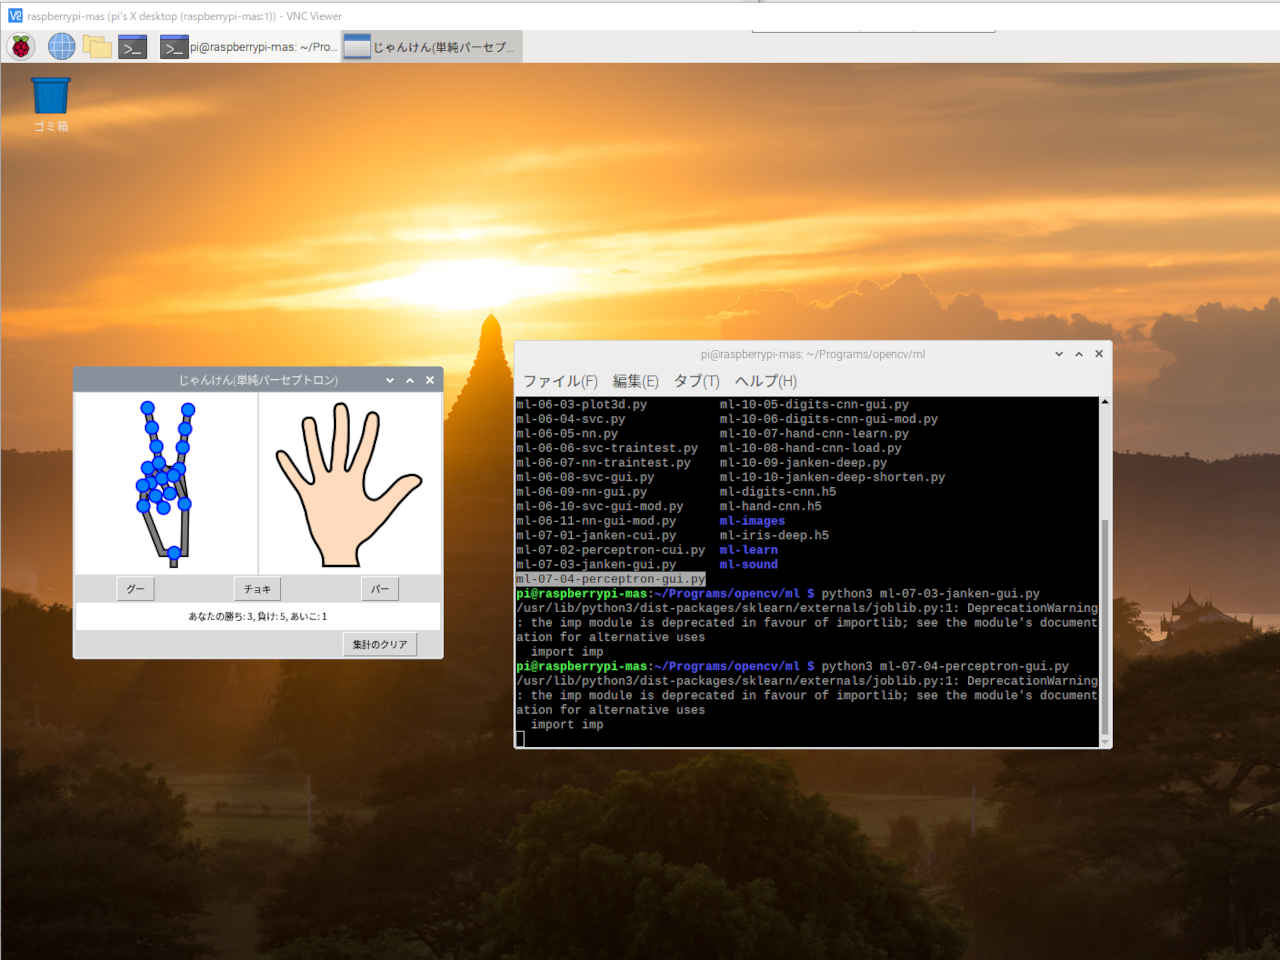
Task: Maximize the terminal window
Action: [x=1079, y=354]
